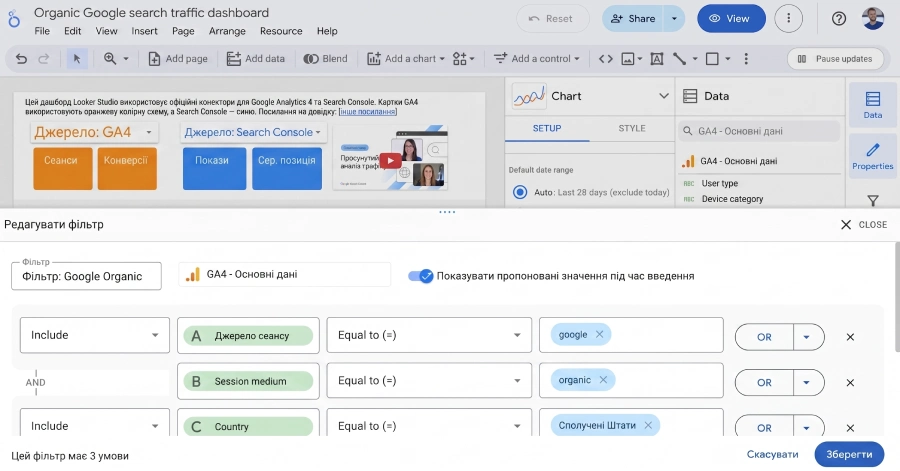Screen dimensions: 900x471
Task: Select the rectangle shape tool
Action: pos(712,59)
